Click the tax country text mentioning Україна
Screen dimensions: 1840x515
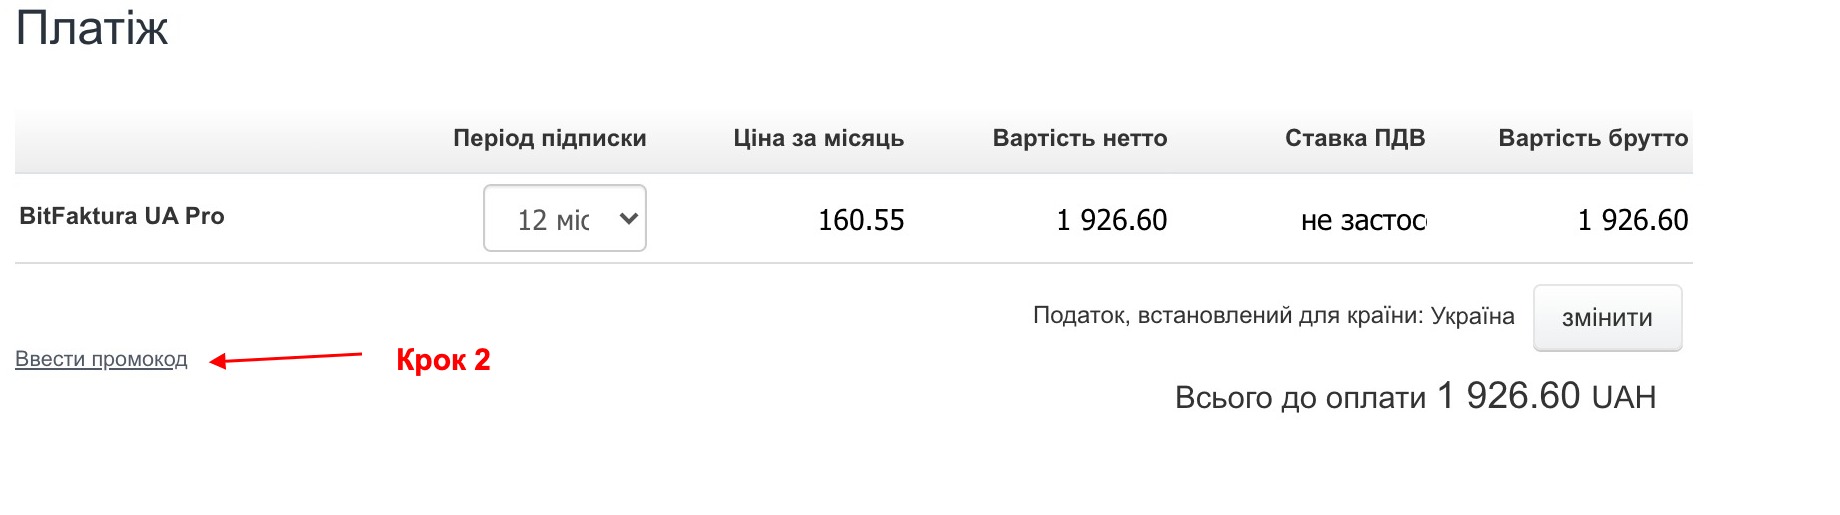[x=1273, y=316]
